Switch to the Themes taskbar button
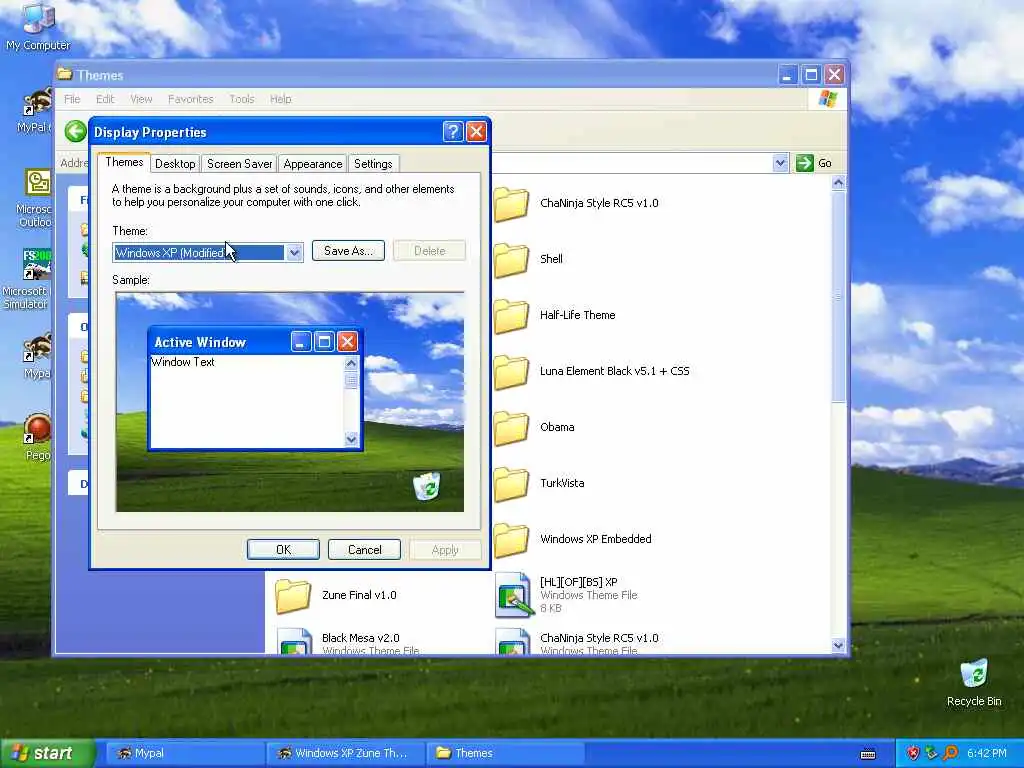1024x768 pixels. 505,754
